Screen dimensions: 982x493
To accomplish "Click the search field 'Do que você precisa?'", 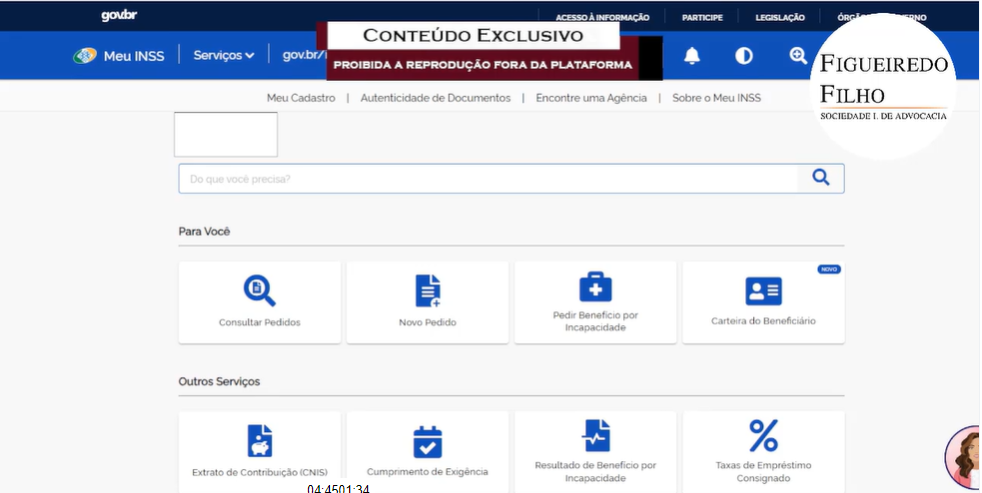I will point(488,179).
